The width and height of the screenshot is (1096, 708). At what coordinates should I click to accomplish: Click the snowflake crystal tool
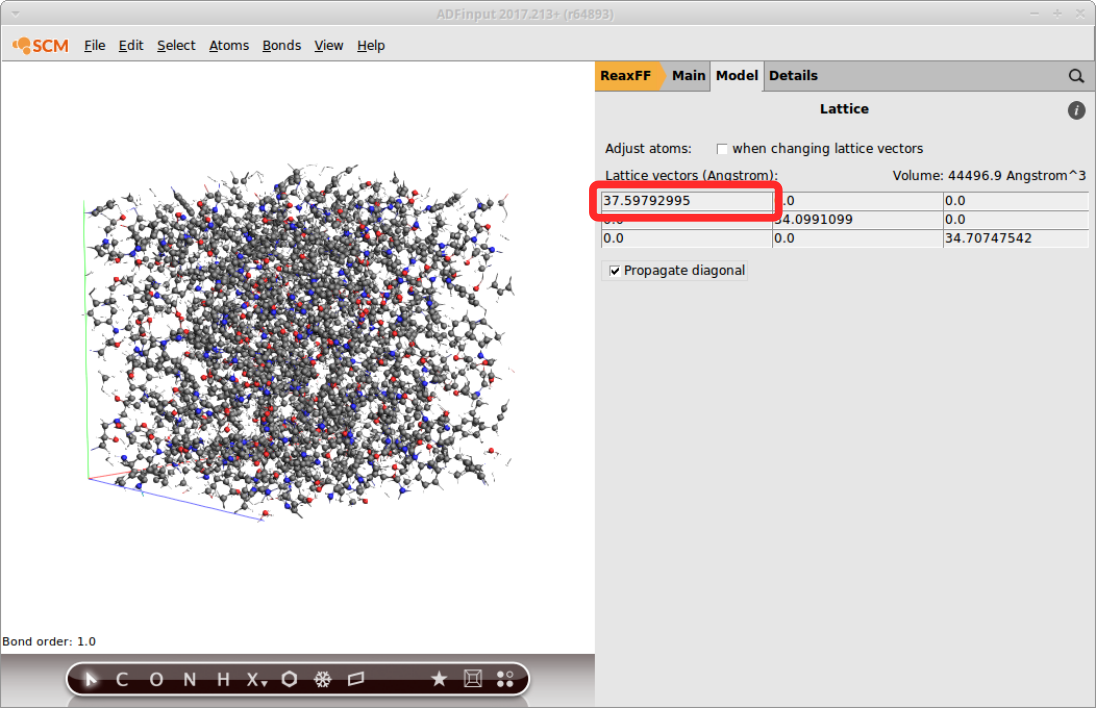point(322,680)
